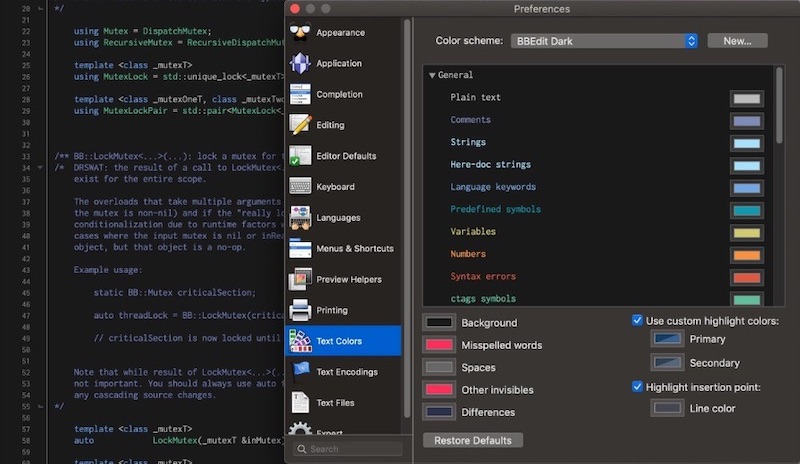
Task: Switch to Keyboard preferences label
Action: click(x=335, y=187)
